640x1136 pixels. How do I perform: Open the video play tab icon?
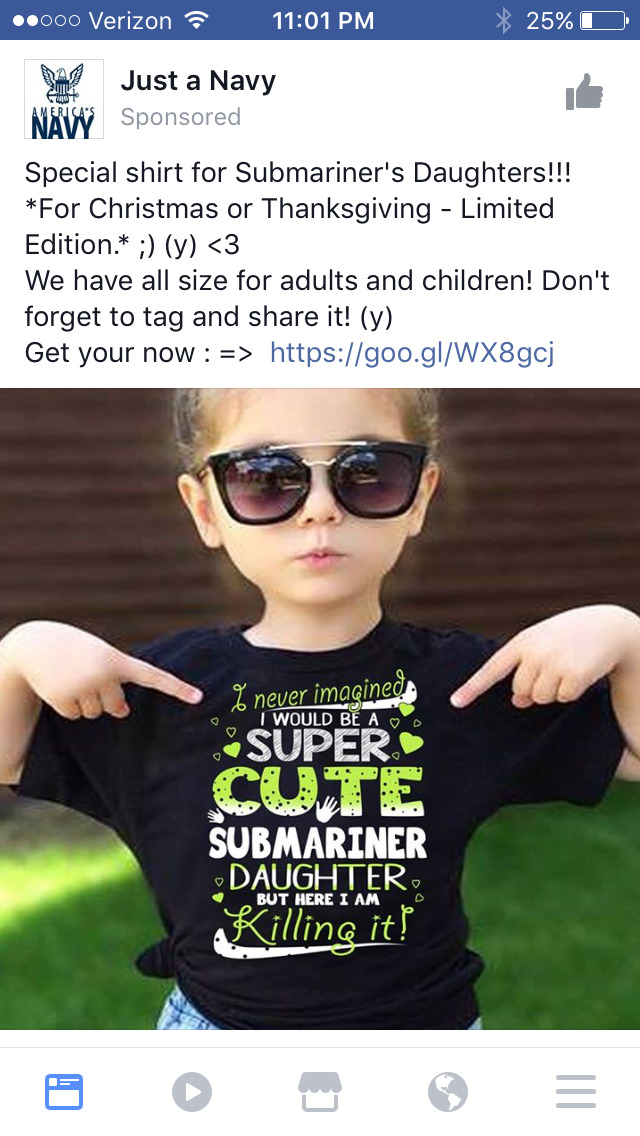click(192, 1092)
